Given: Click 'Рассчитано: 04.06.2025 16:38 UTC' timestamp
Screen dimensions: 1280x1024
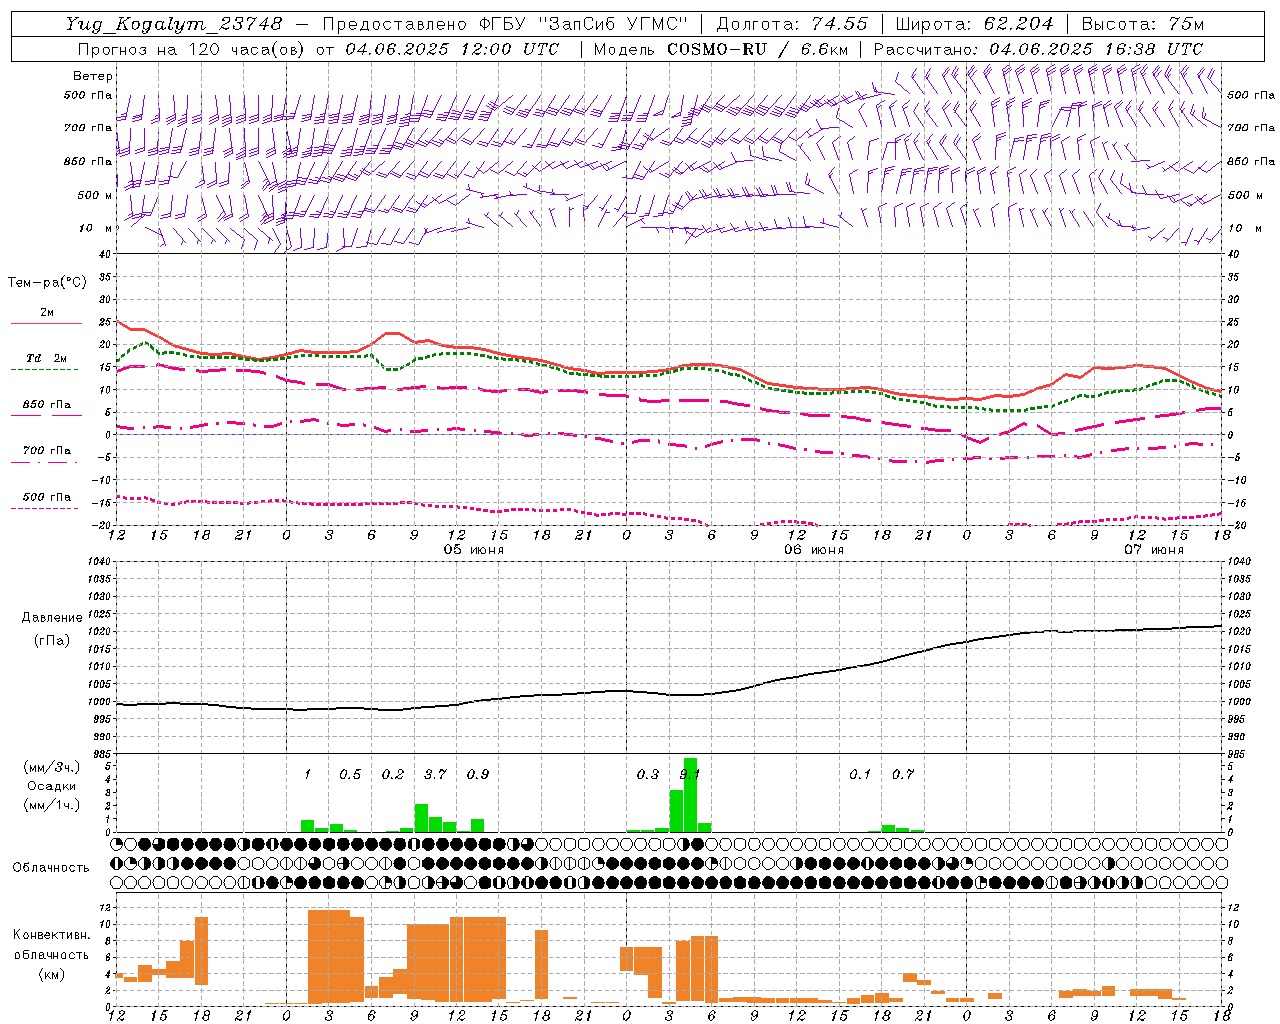Looking at the screenshot, I should (1038, 49).
